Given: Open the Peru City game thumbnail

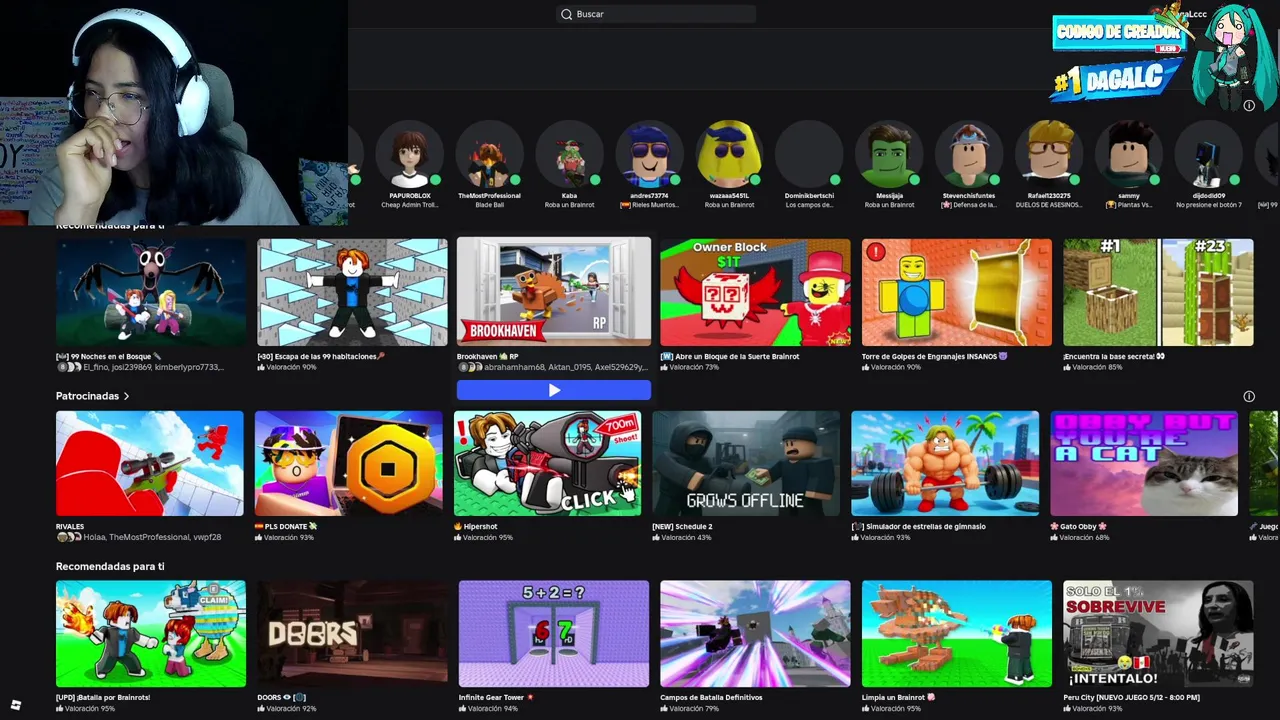Looking at the screenshot, I should [x=1158, y=634].
